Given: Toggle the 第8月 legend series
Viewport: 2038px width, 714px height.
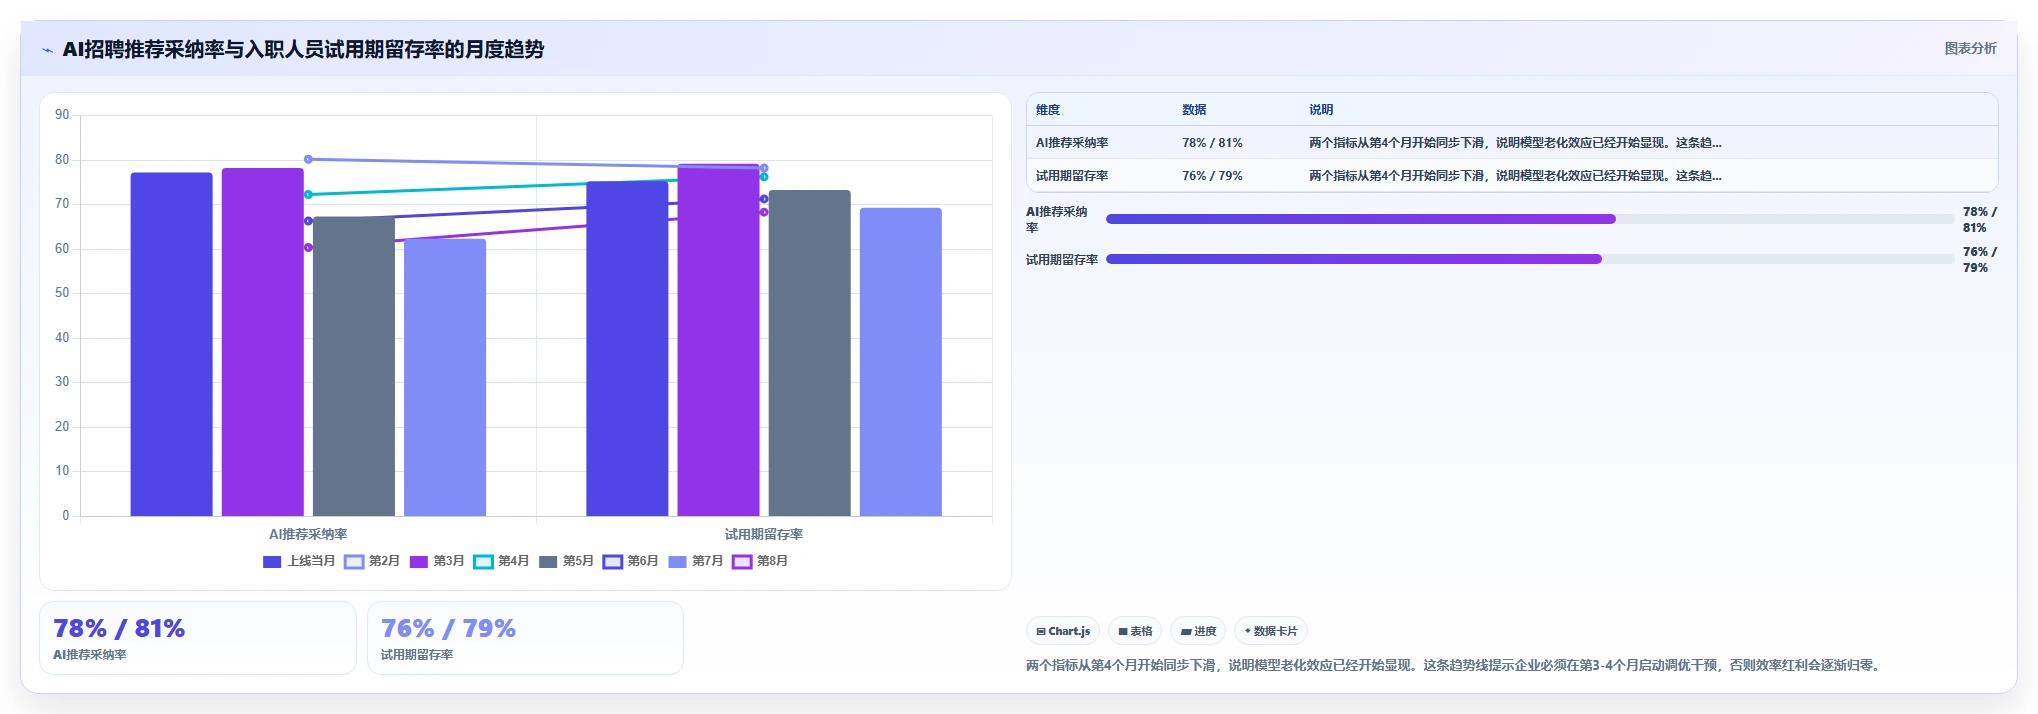Looking at the screenshot, I should click(x=760, y=561).
